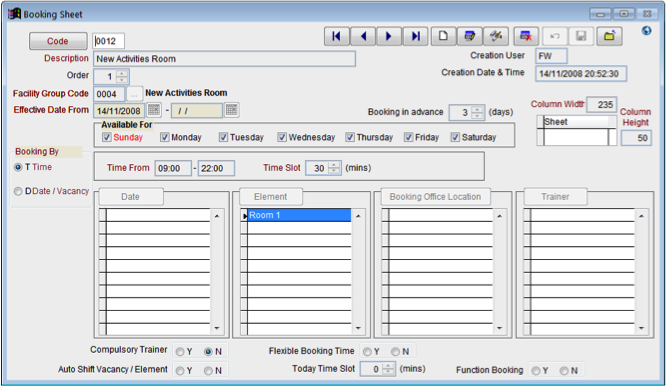
Task: Set Flexible Booking Time to Y
Action: pyautogui.click(x=367, y=352)
